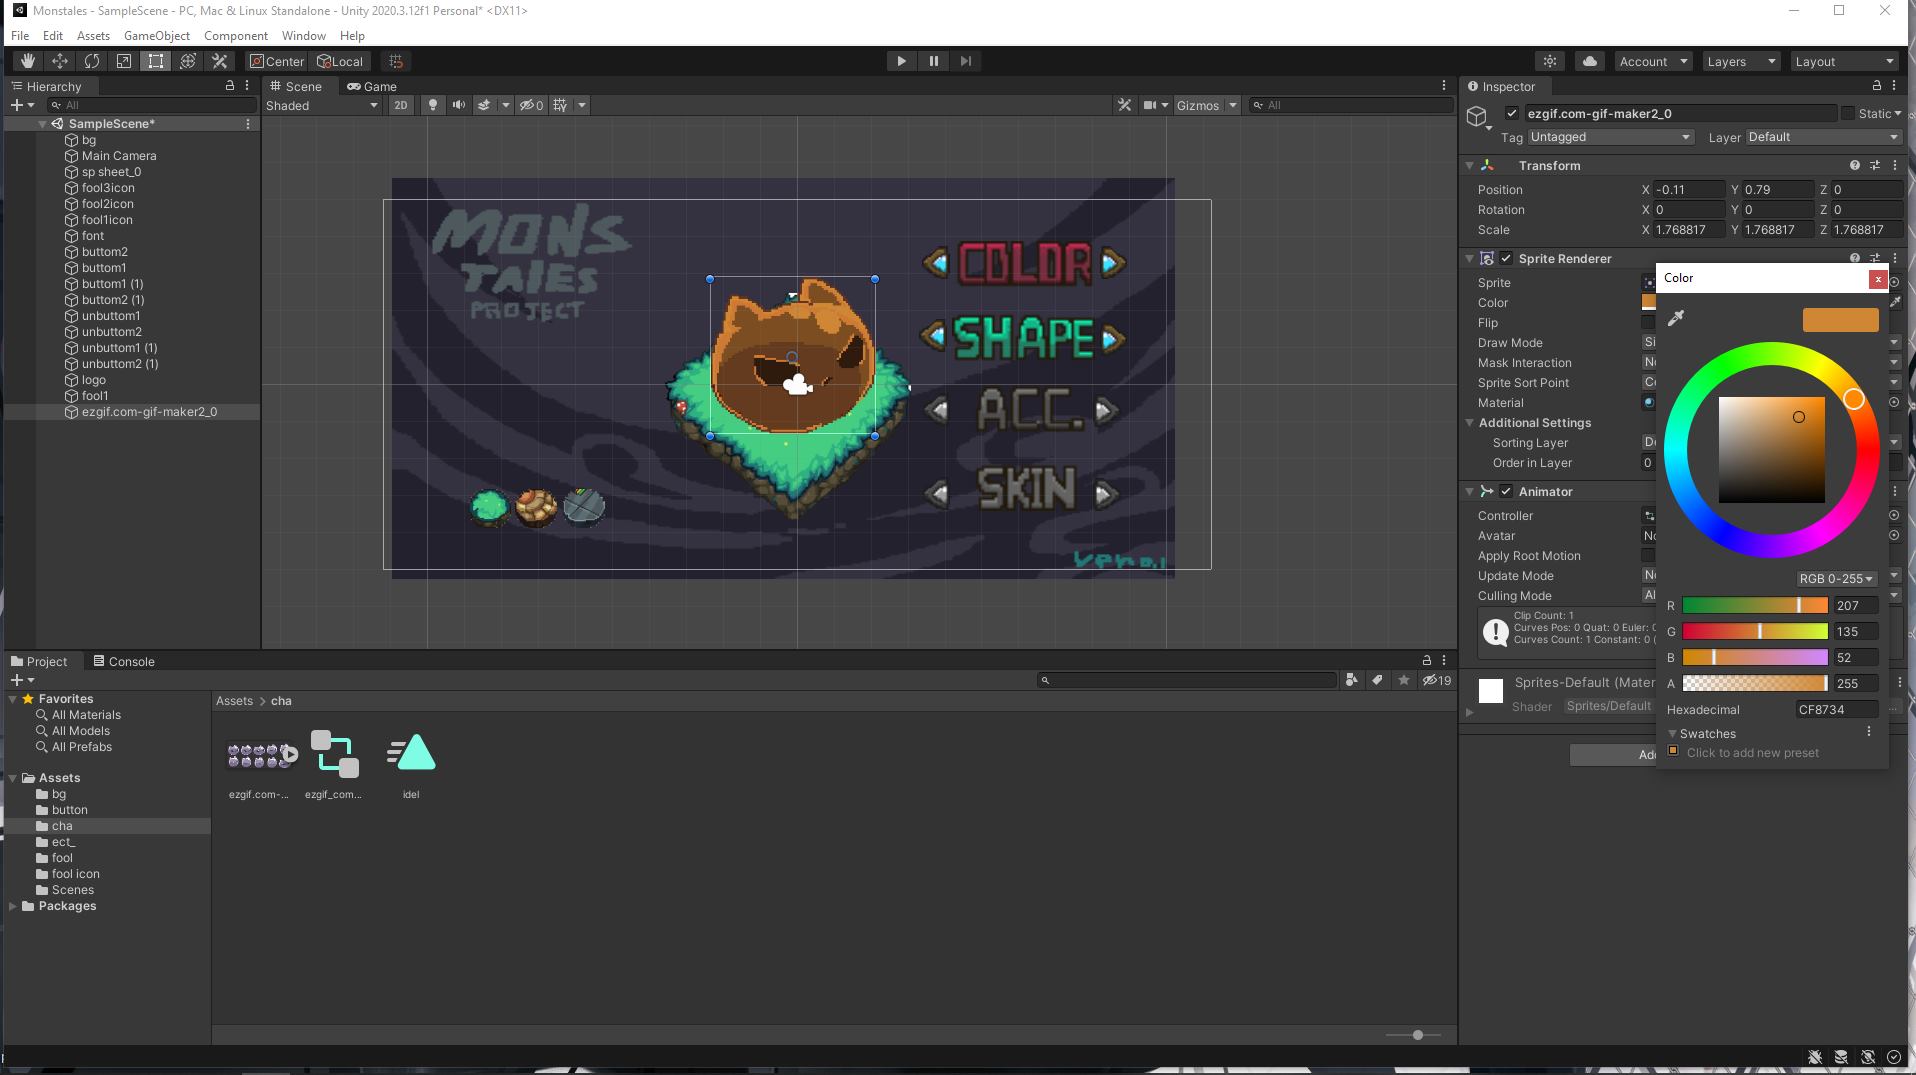
Task: Pick a color with the eyedropper
Action: (1676, 318)
